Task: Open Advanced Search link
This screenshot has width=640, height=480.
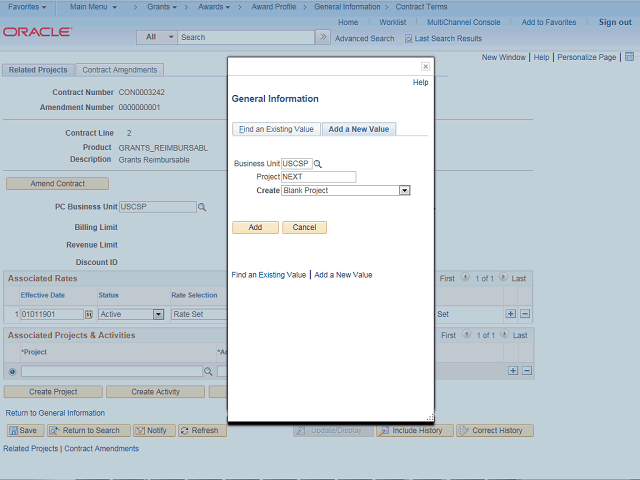Action: [364, 38]
